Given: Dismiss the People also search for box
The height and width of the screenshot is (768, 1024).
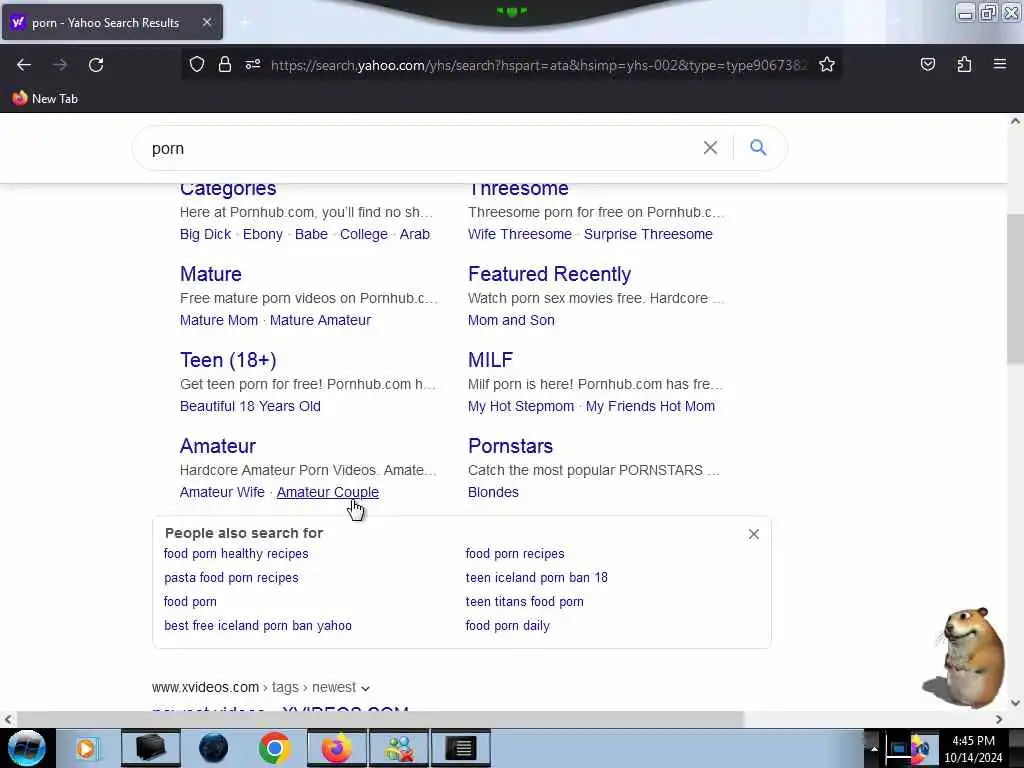Looking at the screenshot, I should [754, 534].
